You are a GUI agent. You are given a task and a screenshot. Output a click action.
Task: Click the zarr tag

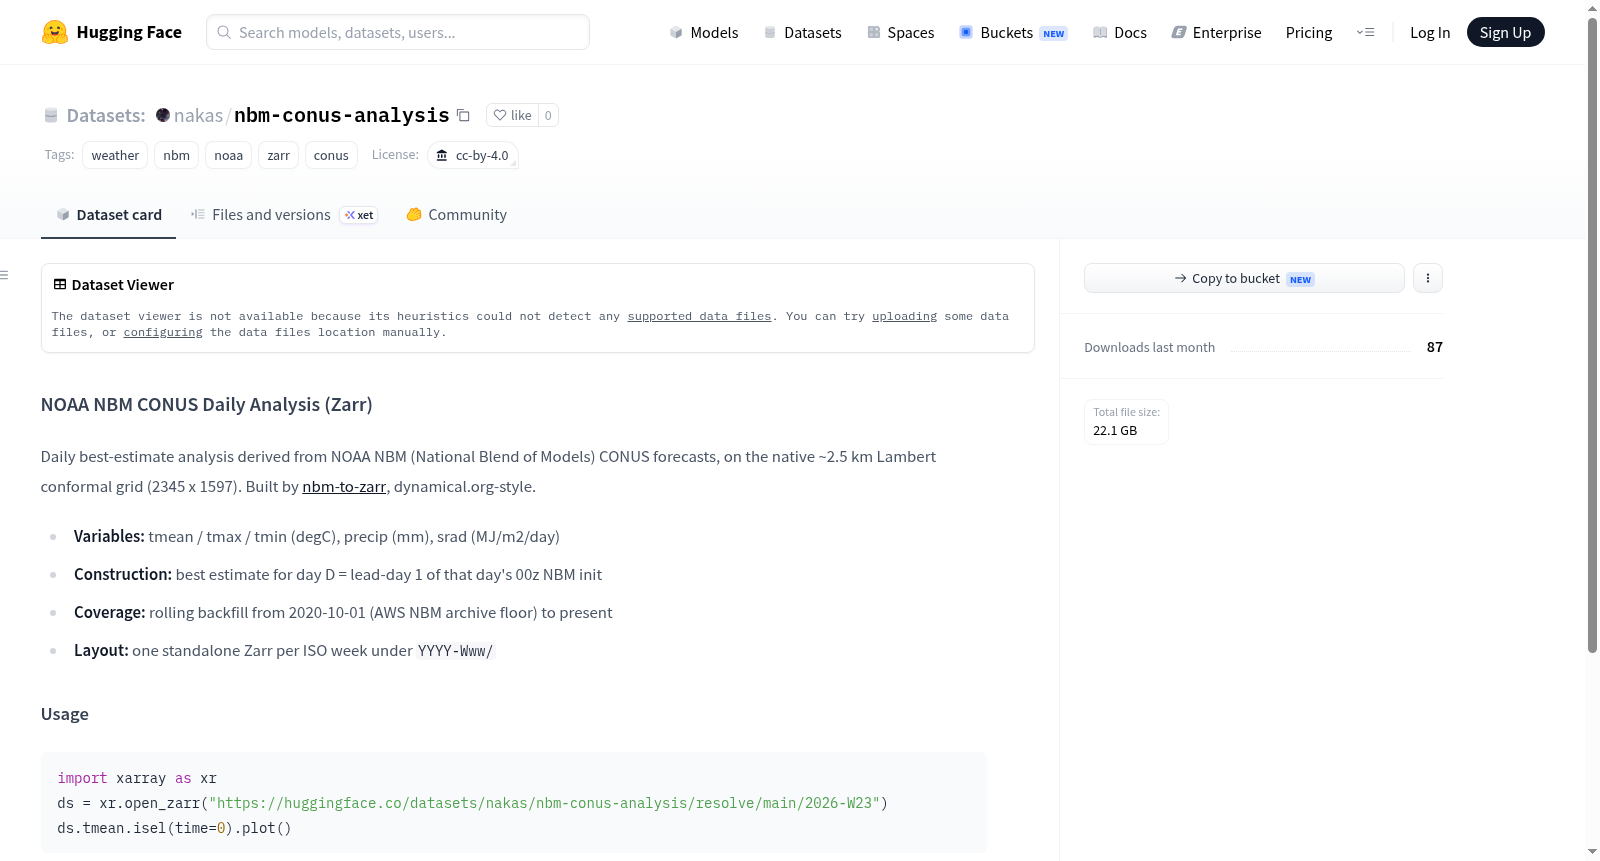[278, 155]
